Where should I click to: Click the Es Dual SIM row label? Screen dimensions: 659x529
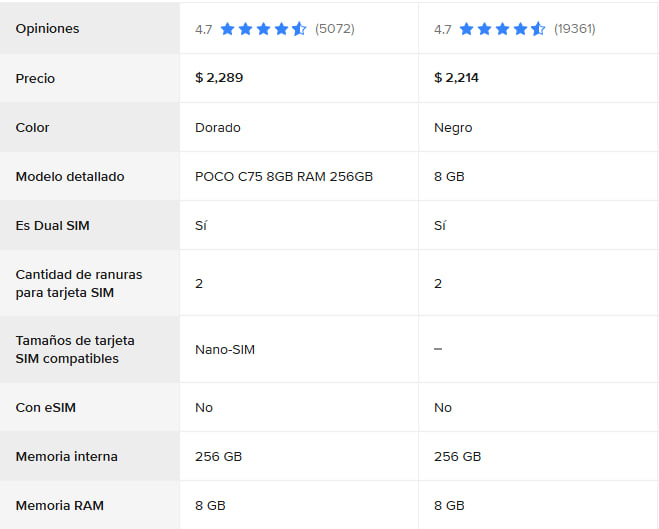(53, 226)
